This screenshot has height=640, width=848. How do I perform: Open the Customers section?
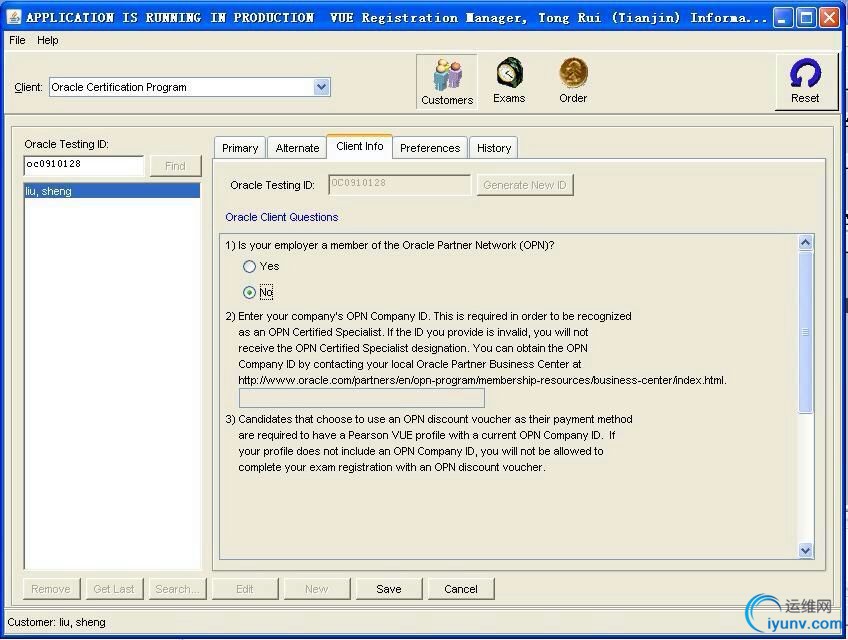(447, 82)
